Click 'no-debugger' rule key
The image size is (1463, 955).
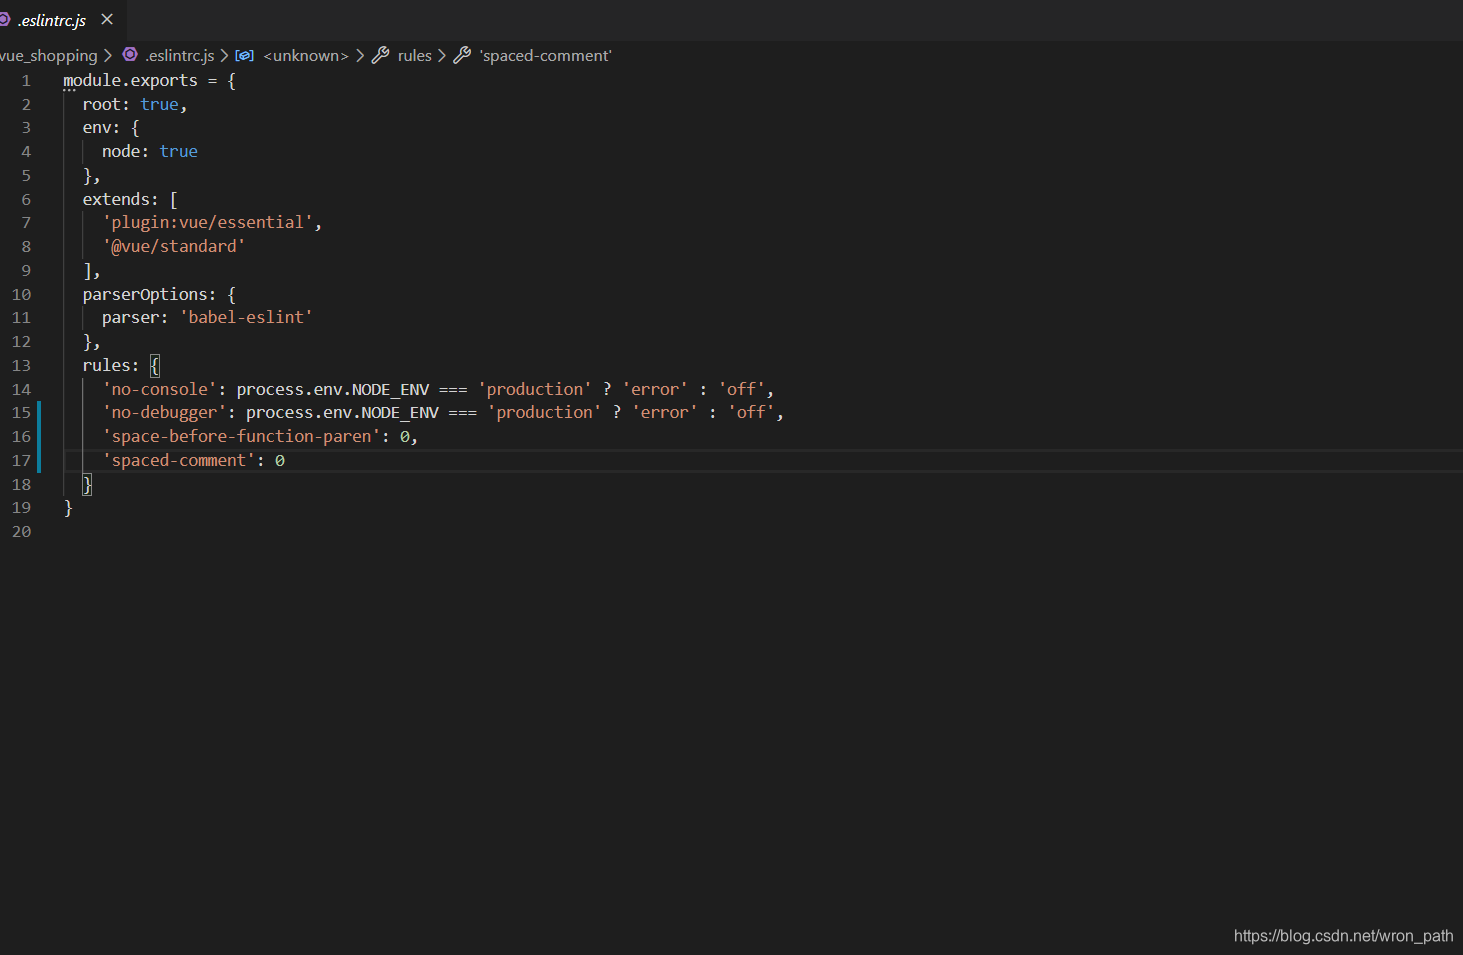coord(164,412)
